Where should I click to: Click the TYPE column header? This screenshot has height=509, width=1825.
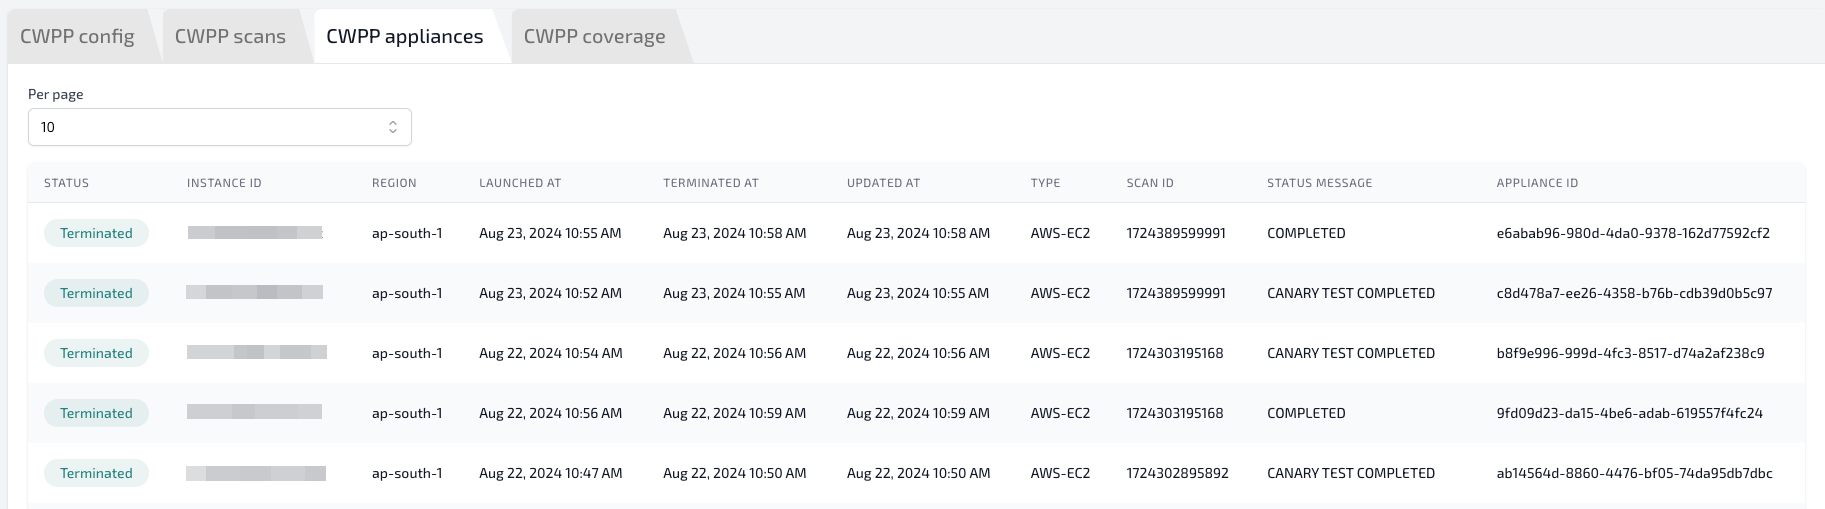tap(1045, 183)
